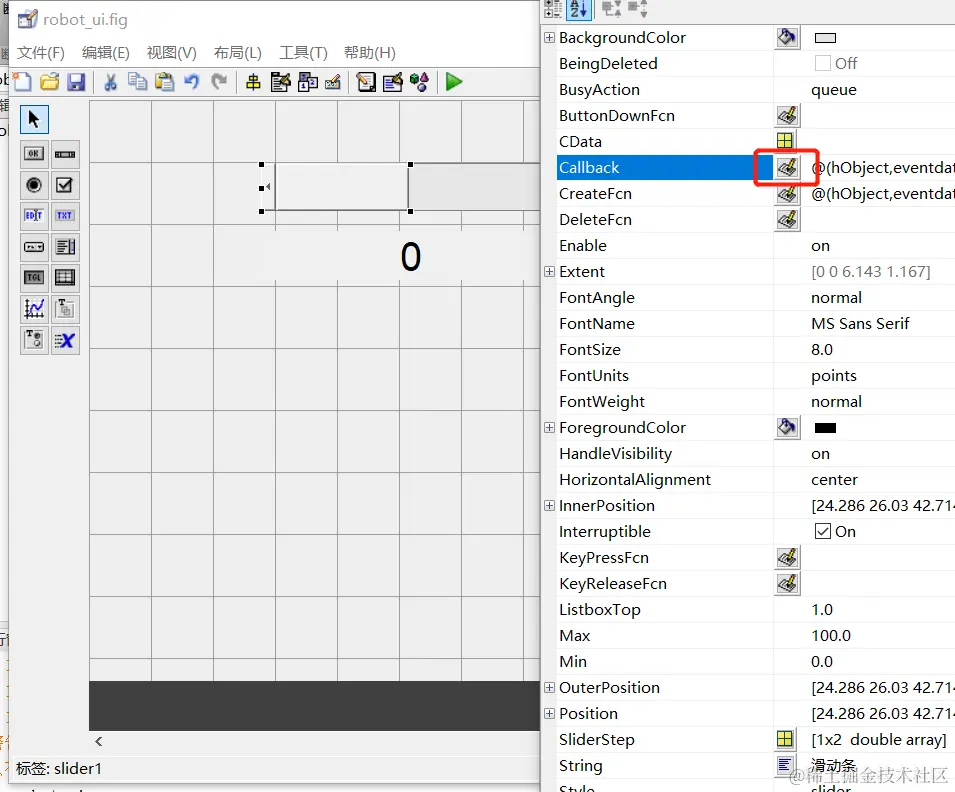
Task: Paste a component using the clipboard icon
Action: tap(164, 82)
